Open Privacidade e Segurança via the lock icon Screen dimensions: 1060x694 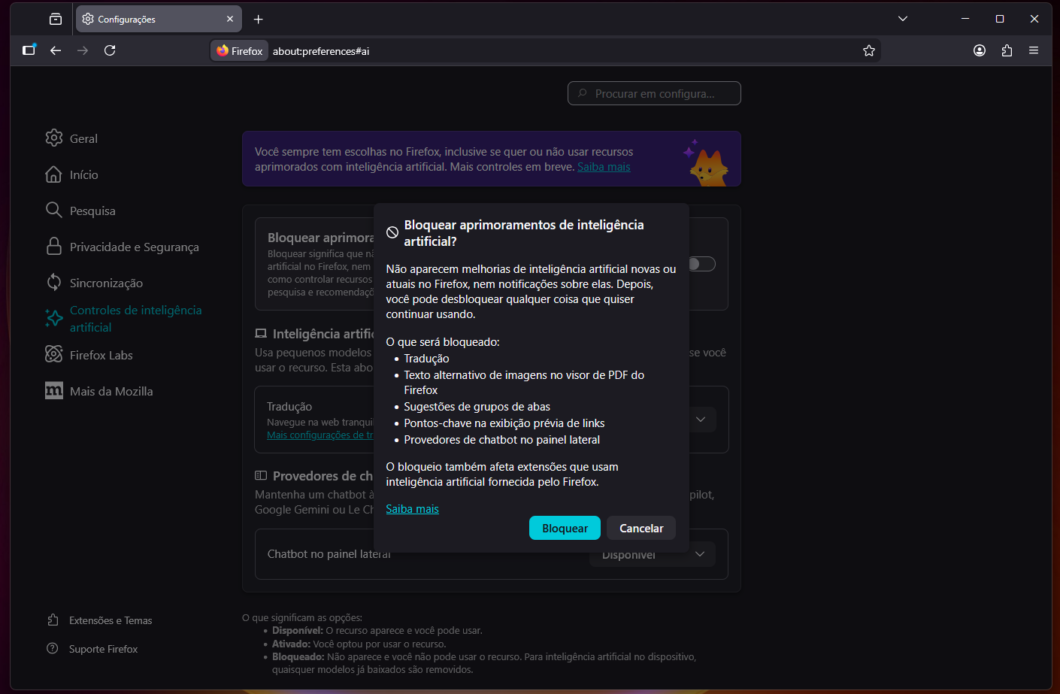coord(54,246)
